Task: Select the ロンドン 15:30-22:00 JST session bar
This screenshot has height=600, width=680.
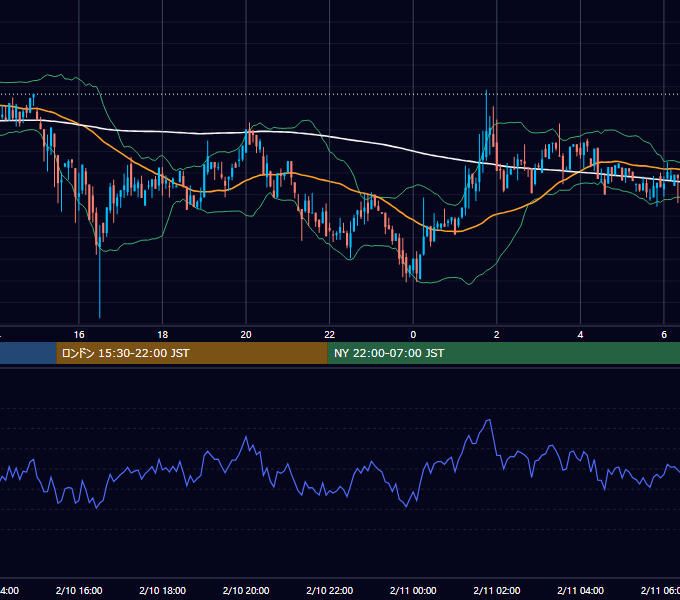Action: [x=192, y=353]
